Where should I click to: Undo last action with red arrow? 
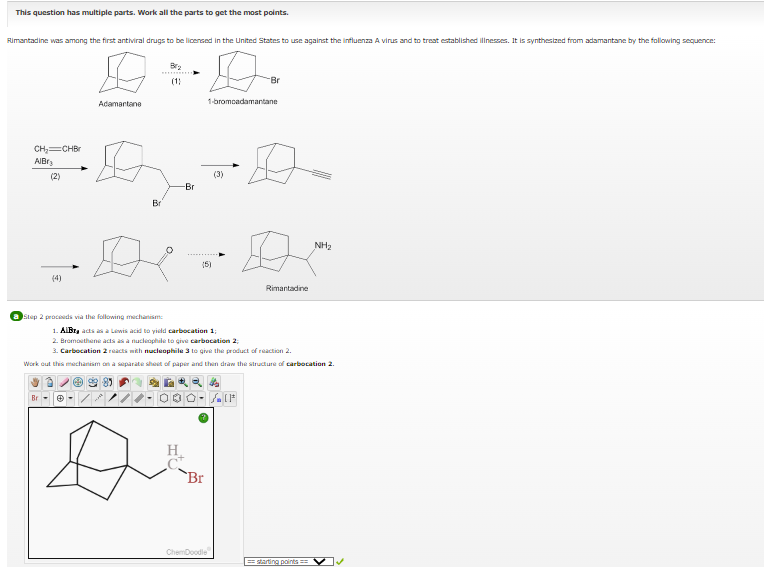point(124,382)
